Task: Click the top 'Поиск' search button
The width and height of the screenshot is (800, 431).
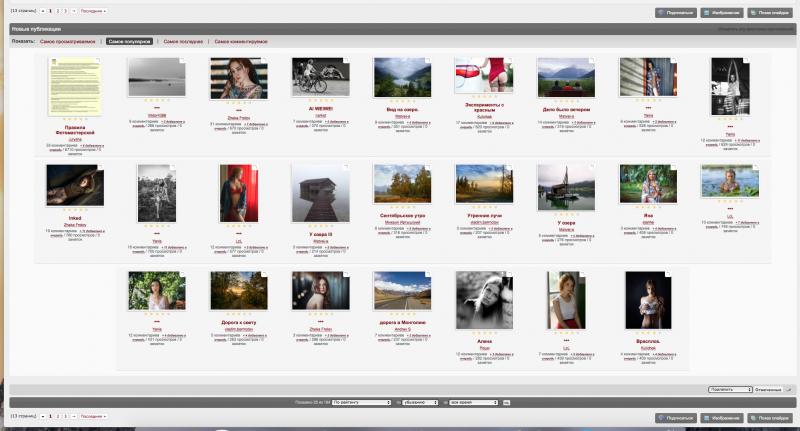Action: click(769, 13)
